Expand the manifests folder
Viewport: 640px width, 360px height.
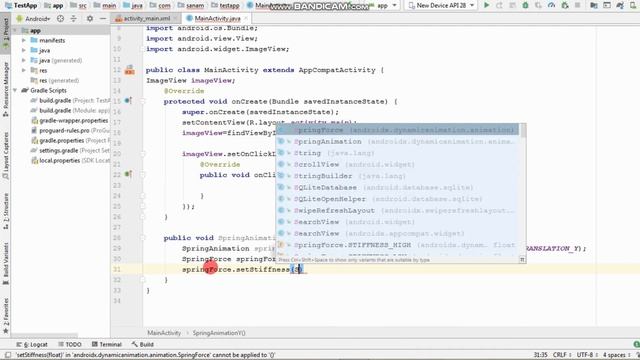[24, 40]
